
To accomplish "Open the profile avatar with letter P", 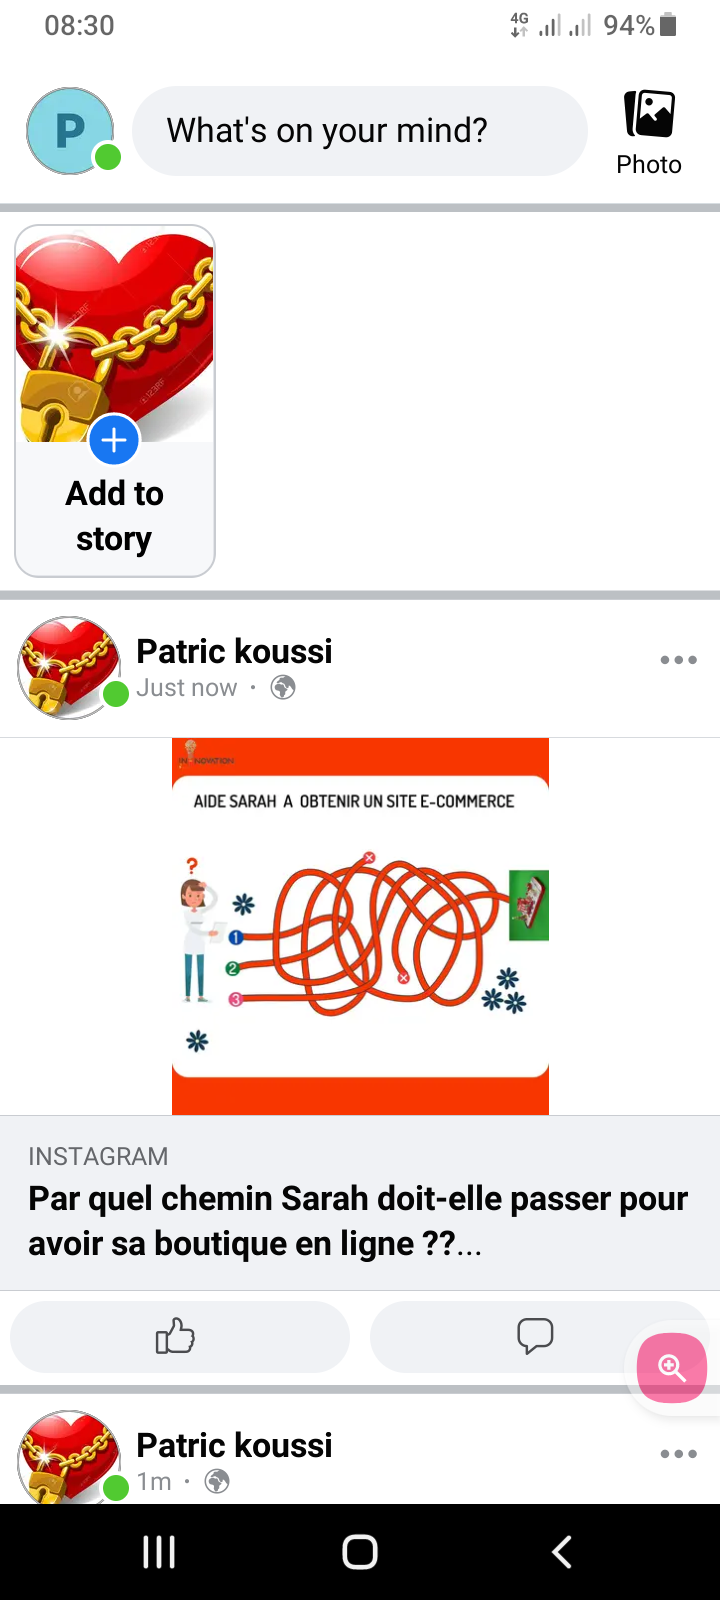I will click(x=69, y=131).
